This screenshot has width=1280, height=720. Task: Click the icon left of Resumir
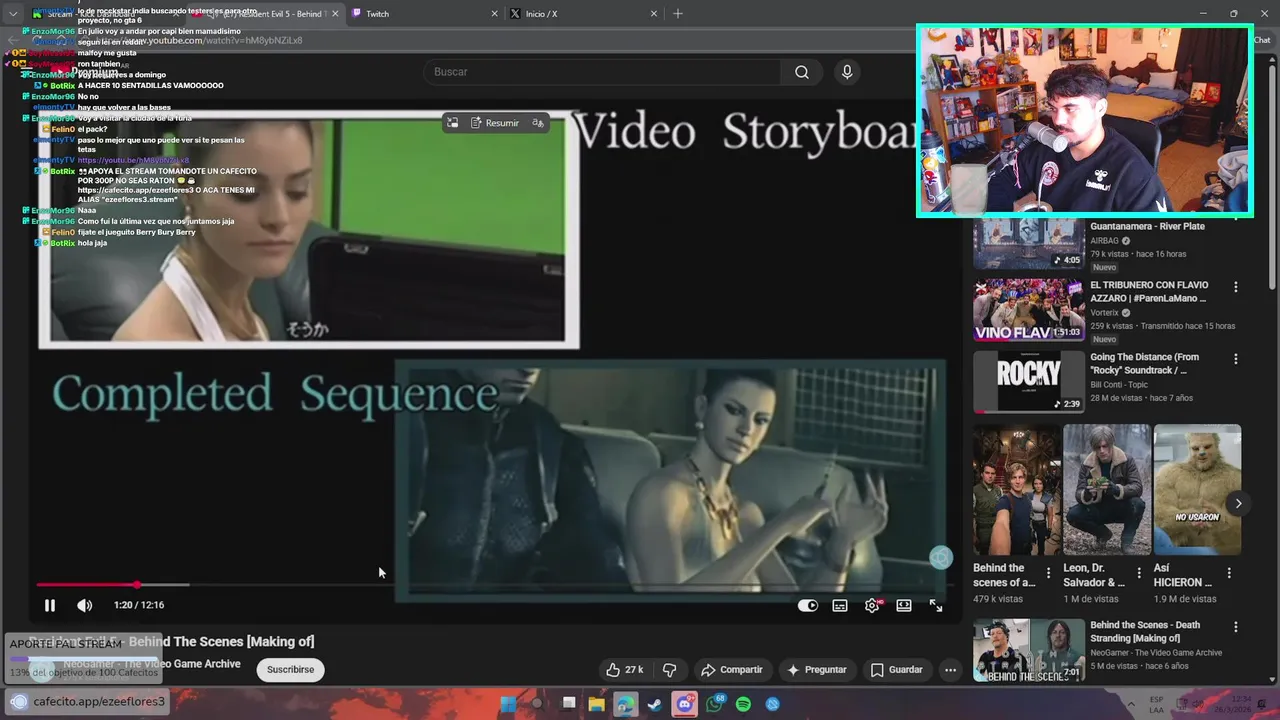click(x=453, y=123)
